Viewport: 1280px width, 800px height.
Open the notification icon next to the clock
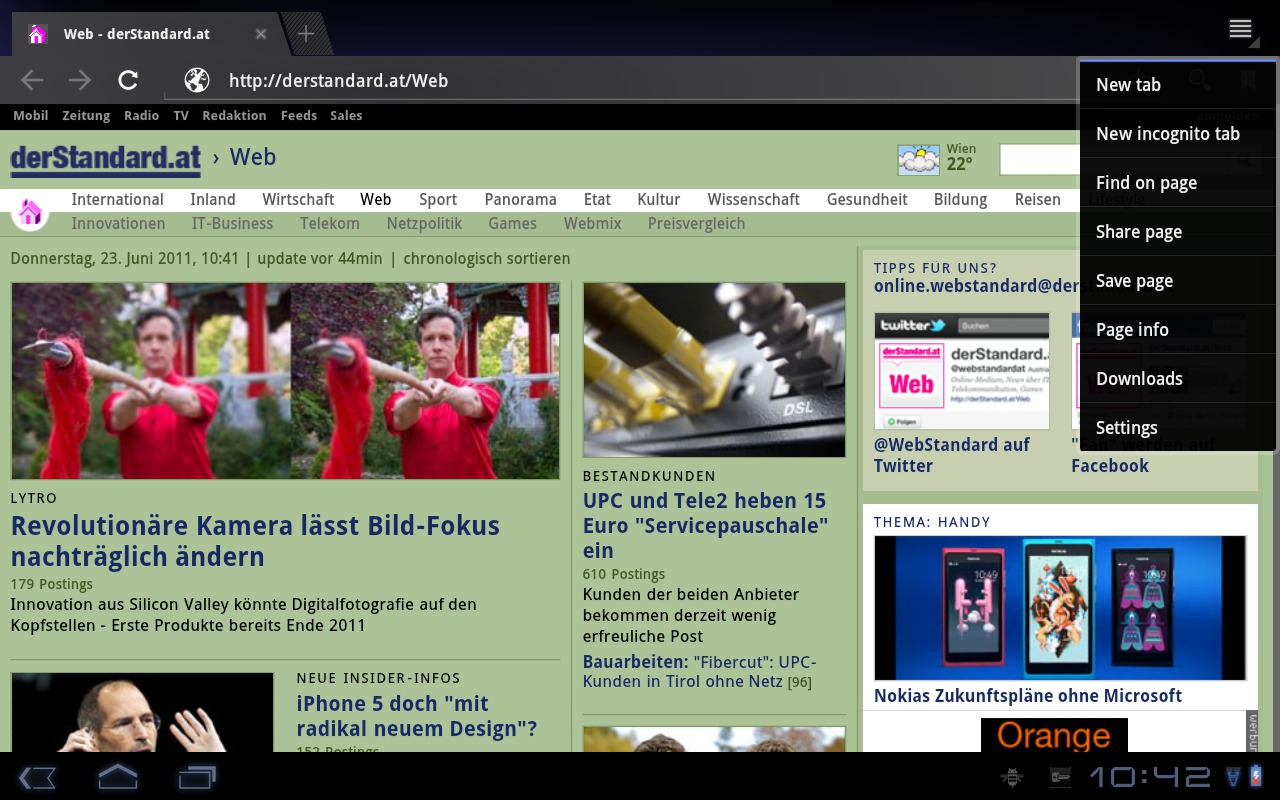point(1060,777)
